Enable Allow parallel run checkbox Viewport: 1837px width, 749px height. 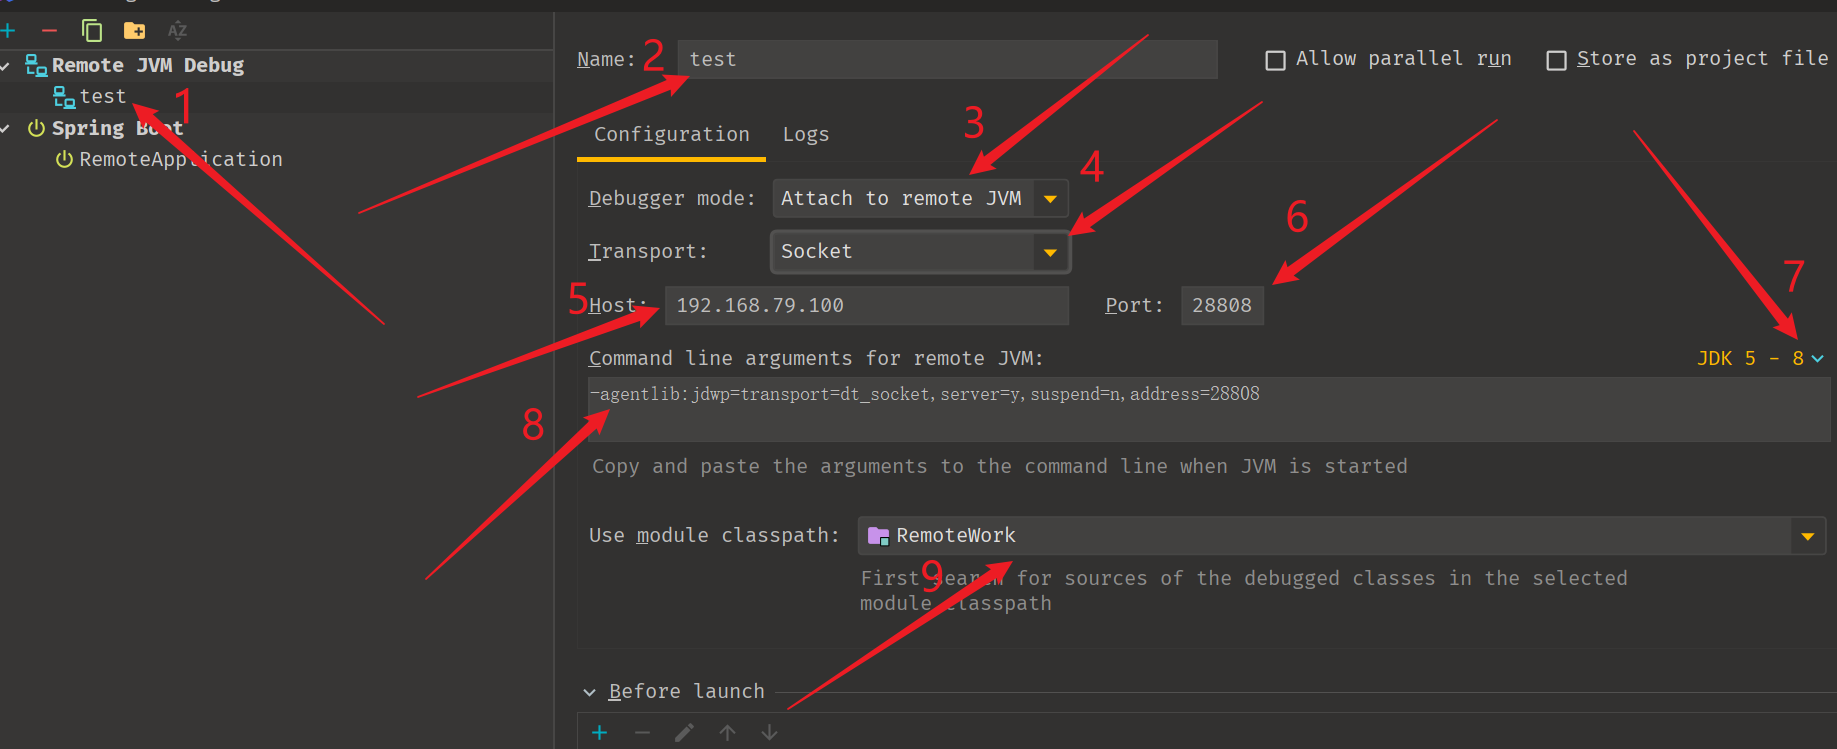click(x=1276, y=60)
